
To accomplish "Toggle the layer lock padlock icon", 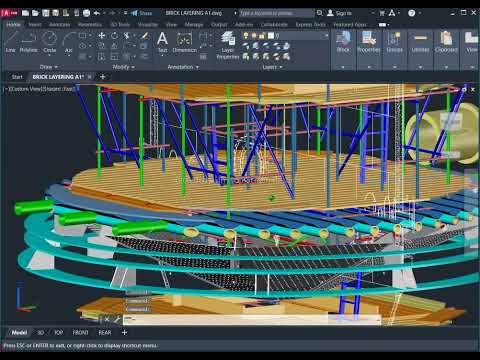I will tap(262, 35).
